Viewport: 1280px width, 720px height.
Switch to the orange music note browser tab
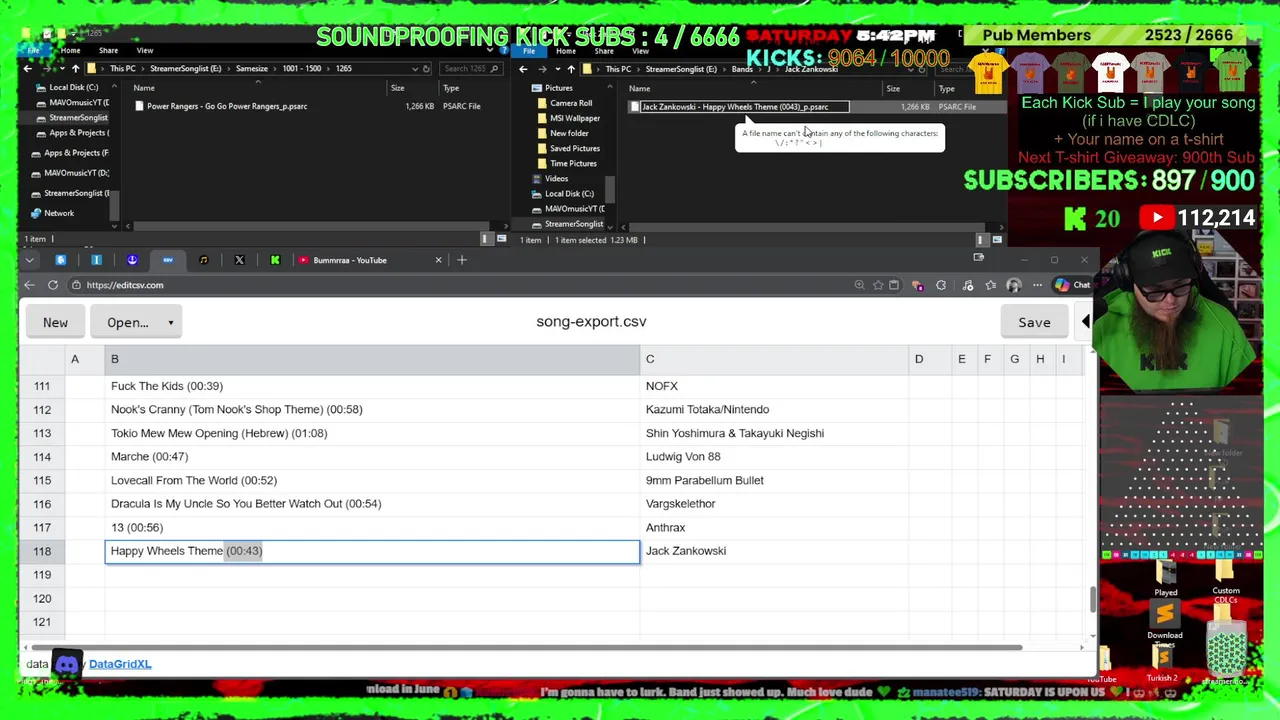coord(203,260)
